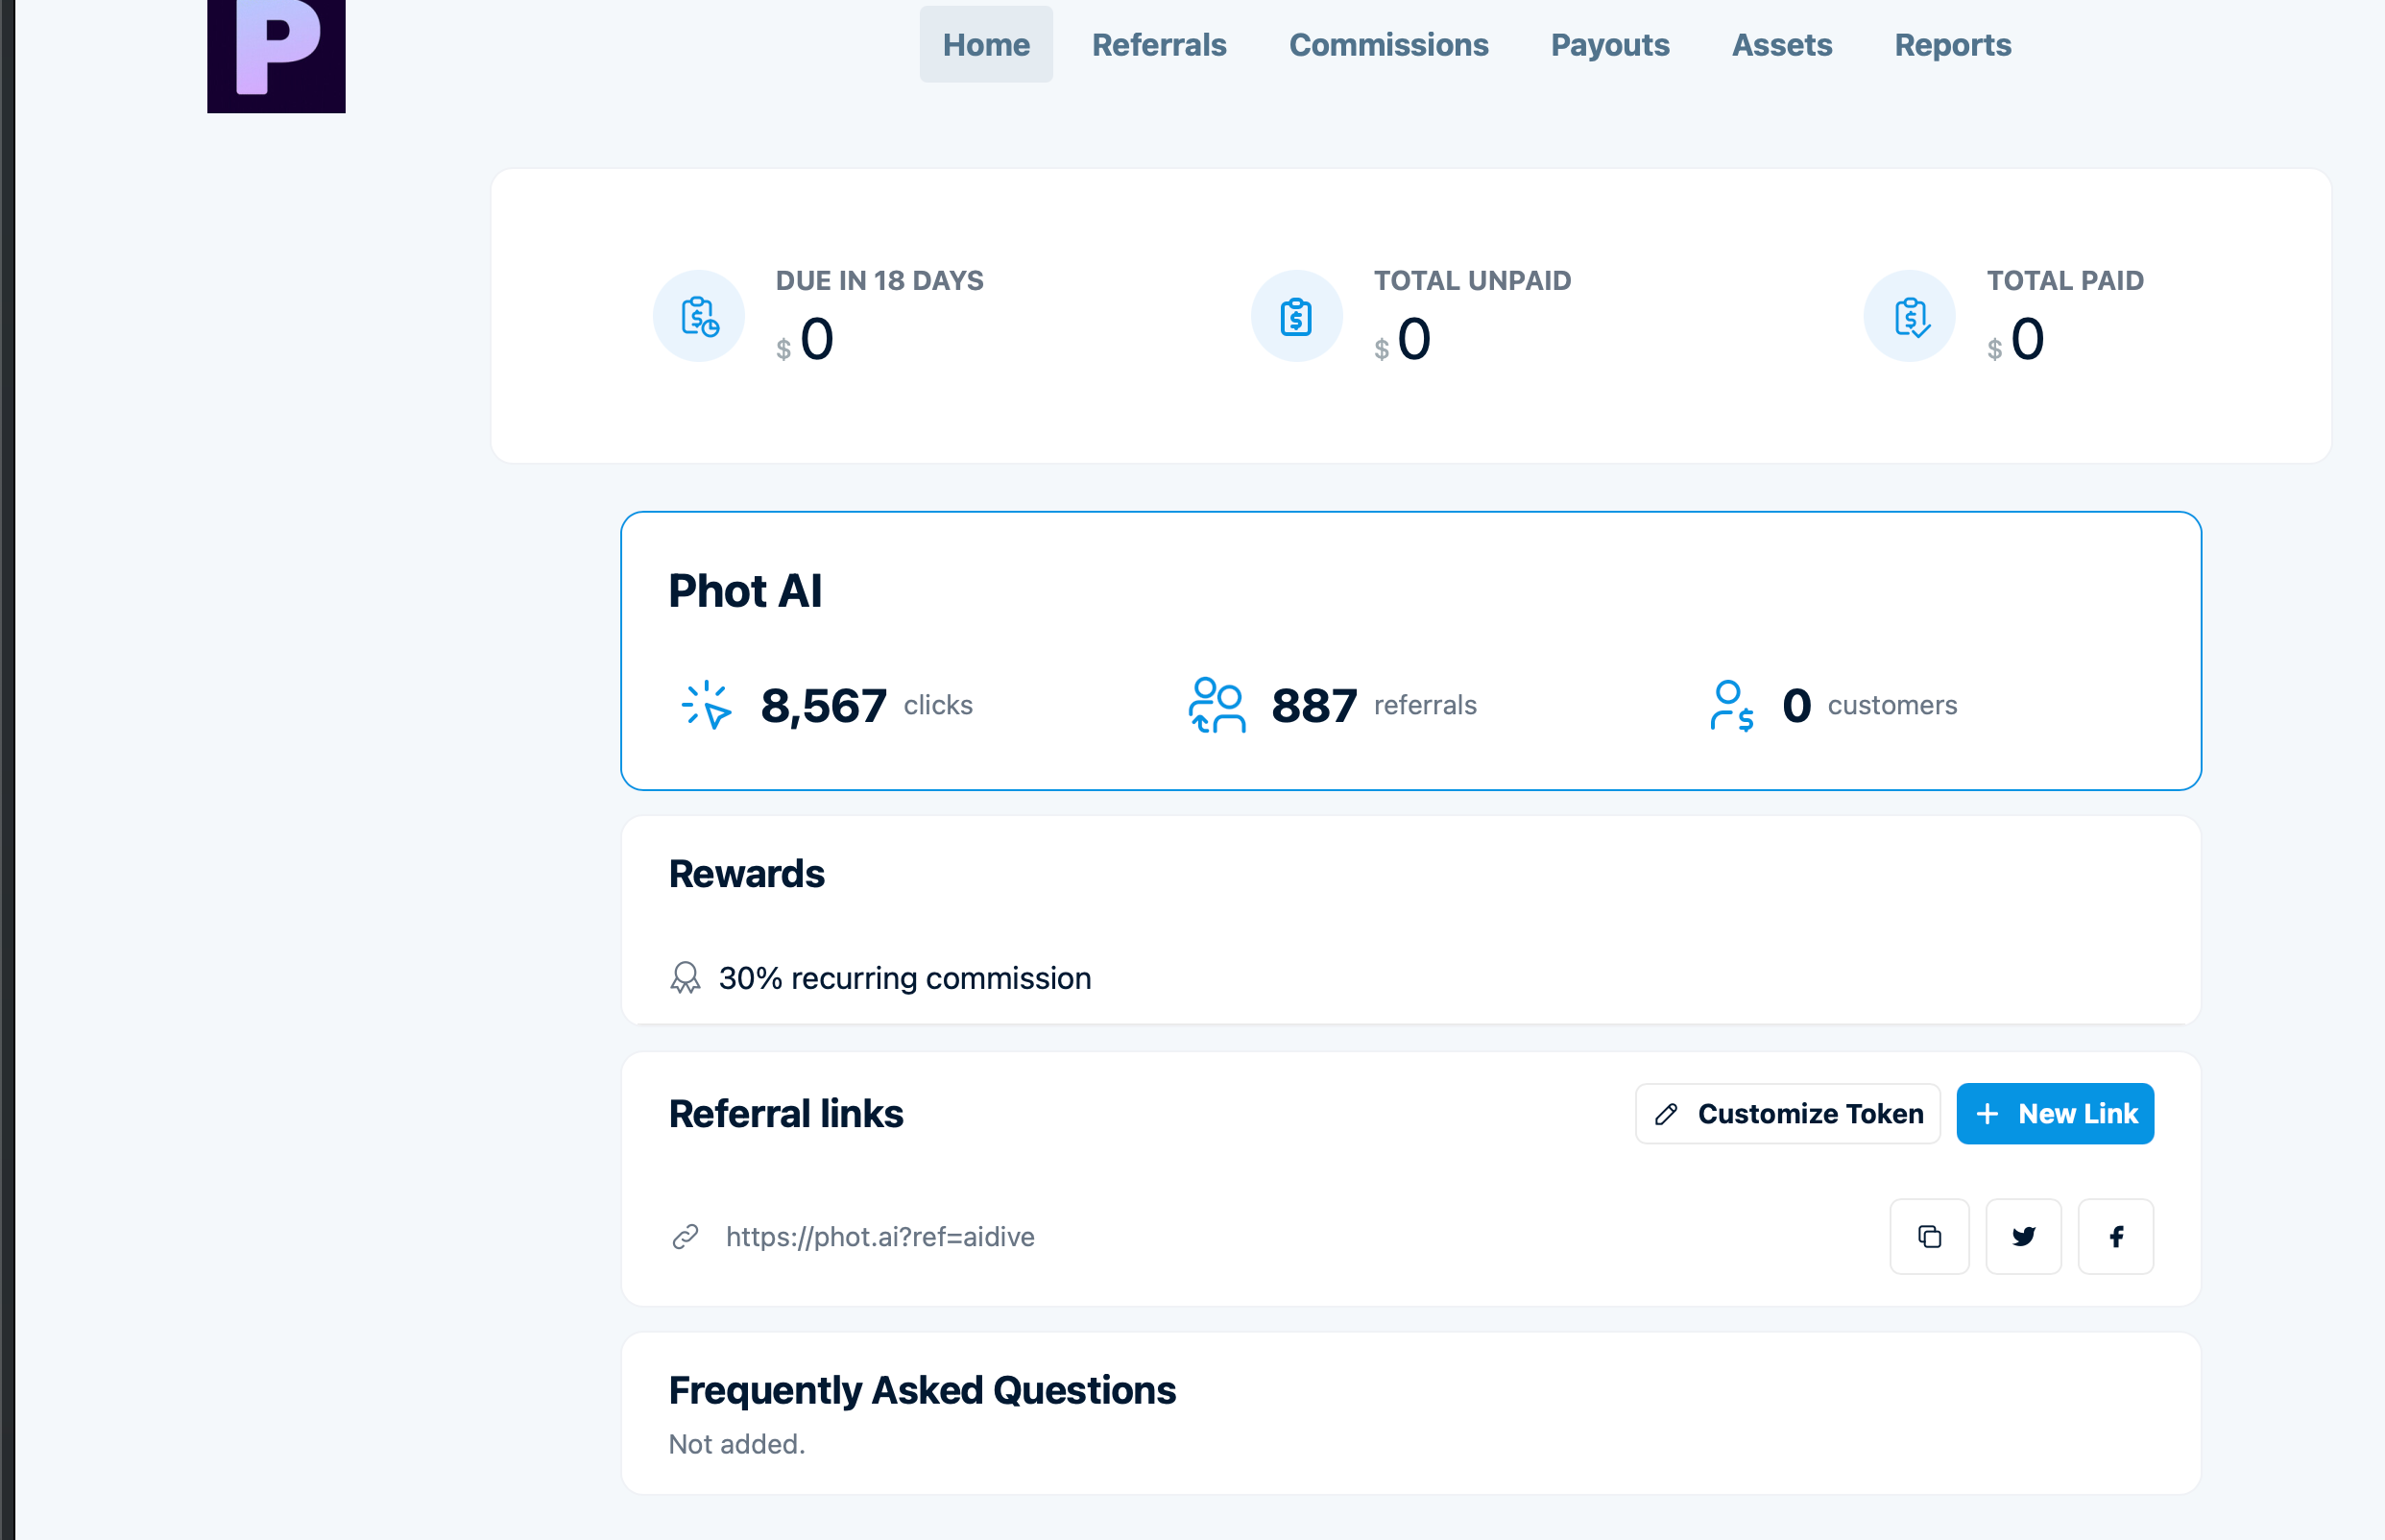The height and width of the screenshot is (1540, 2385).
Task: Click the TOTAL PAID label
Action: click(x=2065, y=281)
